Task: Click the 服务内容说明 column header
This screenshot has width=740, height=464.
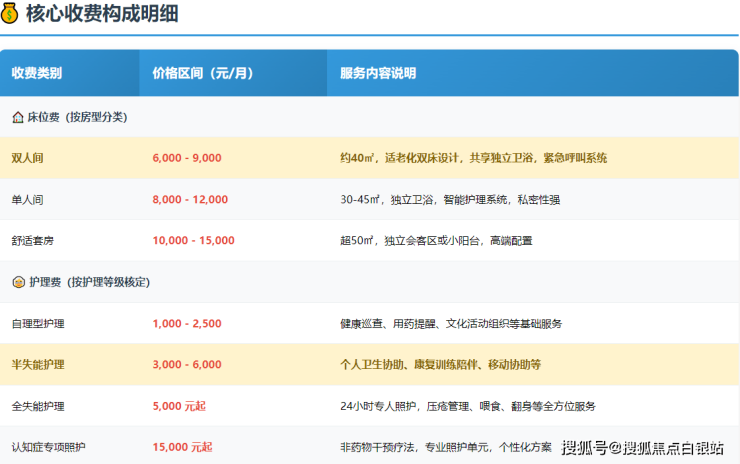Action: click(377, 73)
